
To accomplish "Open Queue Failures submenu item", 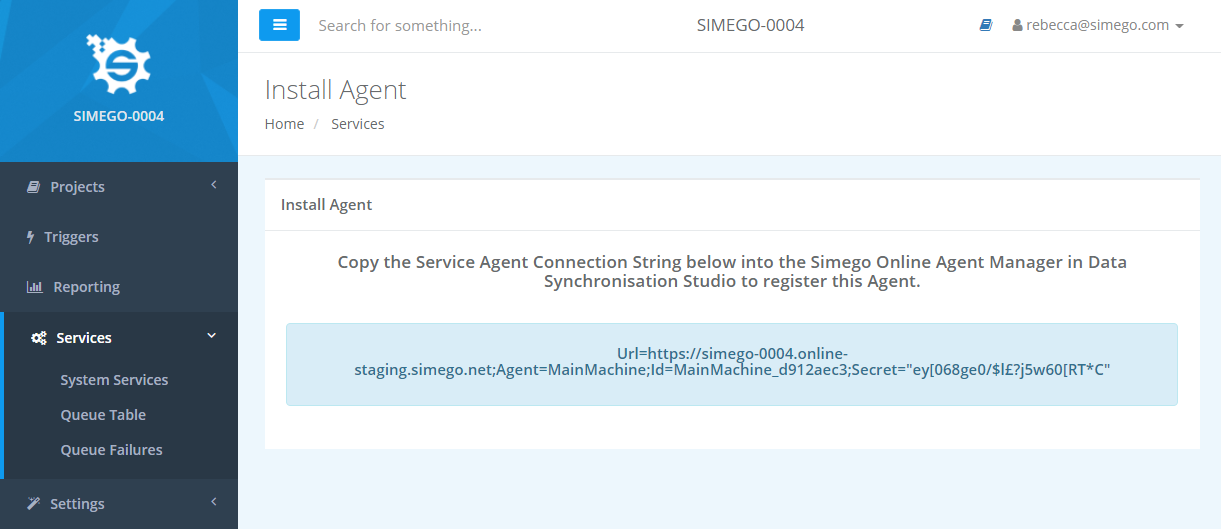I will 111,450.
